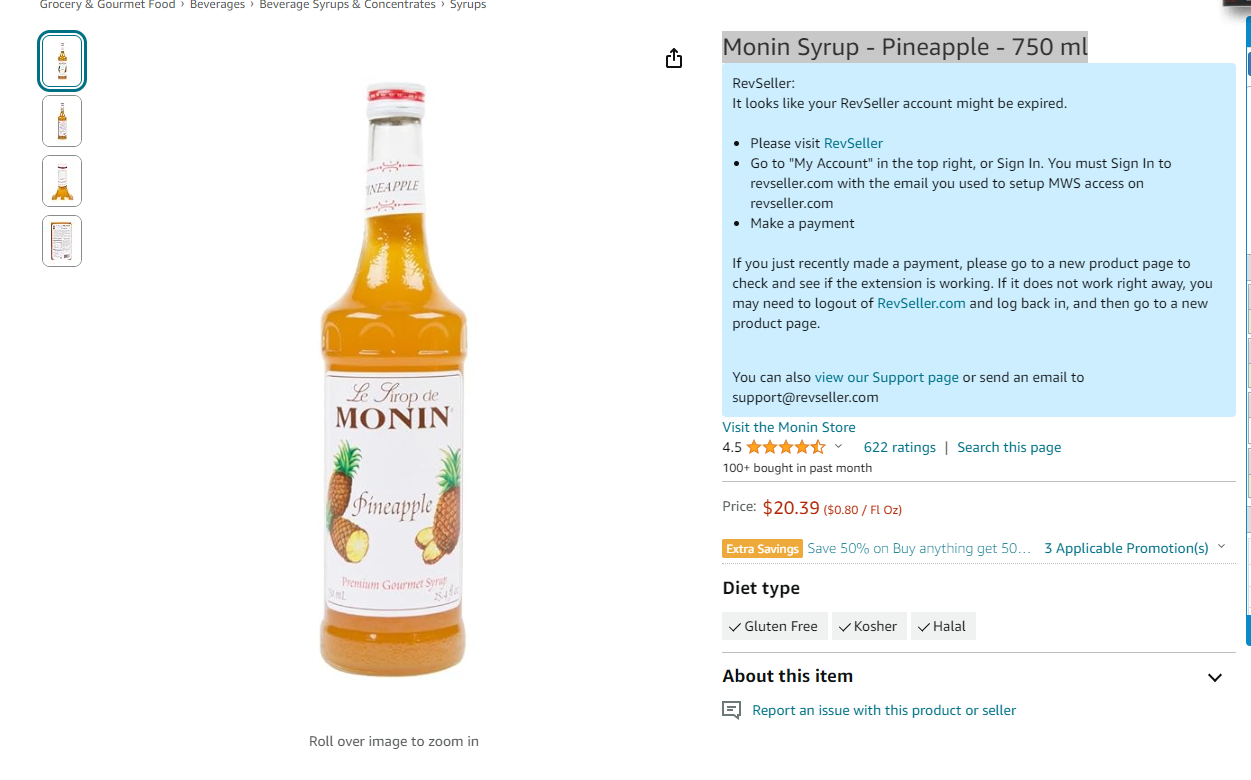Image resolution: width=1251 pixels, height=780 pixels.
Task: Toggle the Gluten Free diet type
Action: point(775,626)
